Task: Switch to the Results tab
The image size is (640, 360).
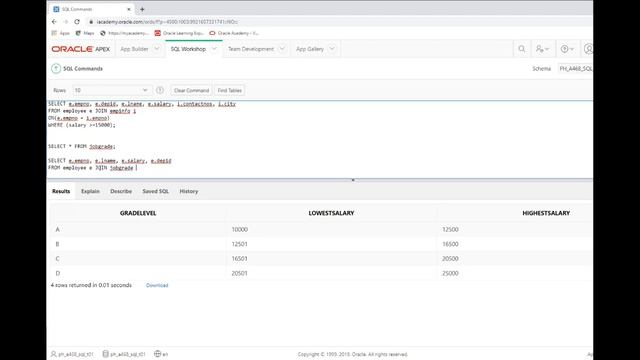Action: click(x=61, y=191)
